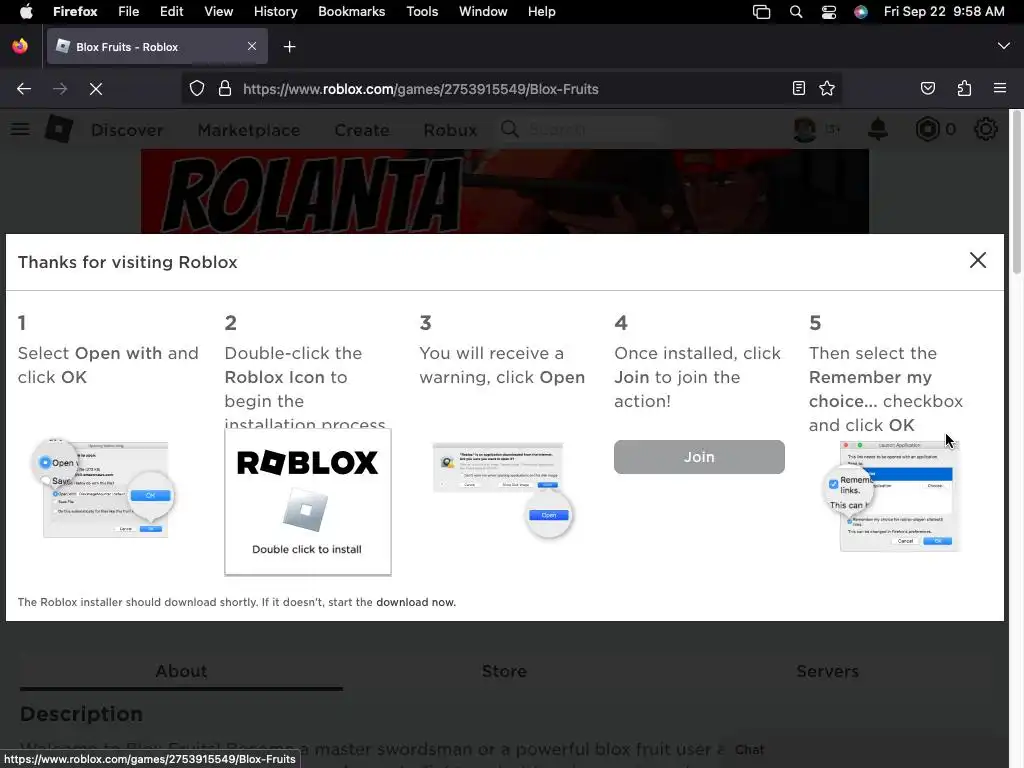Open Roblox settings gear

pyautogui.click(x=985, y=129)
